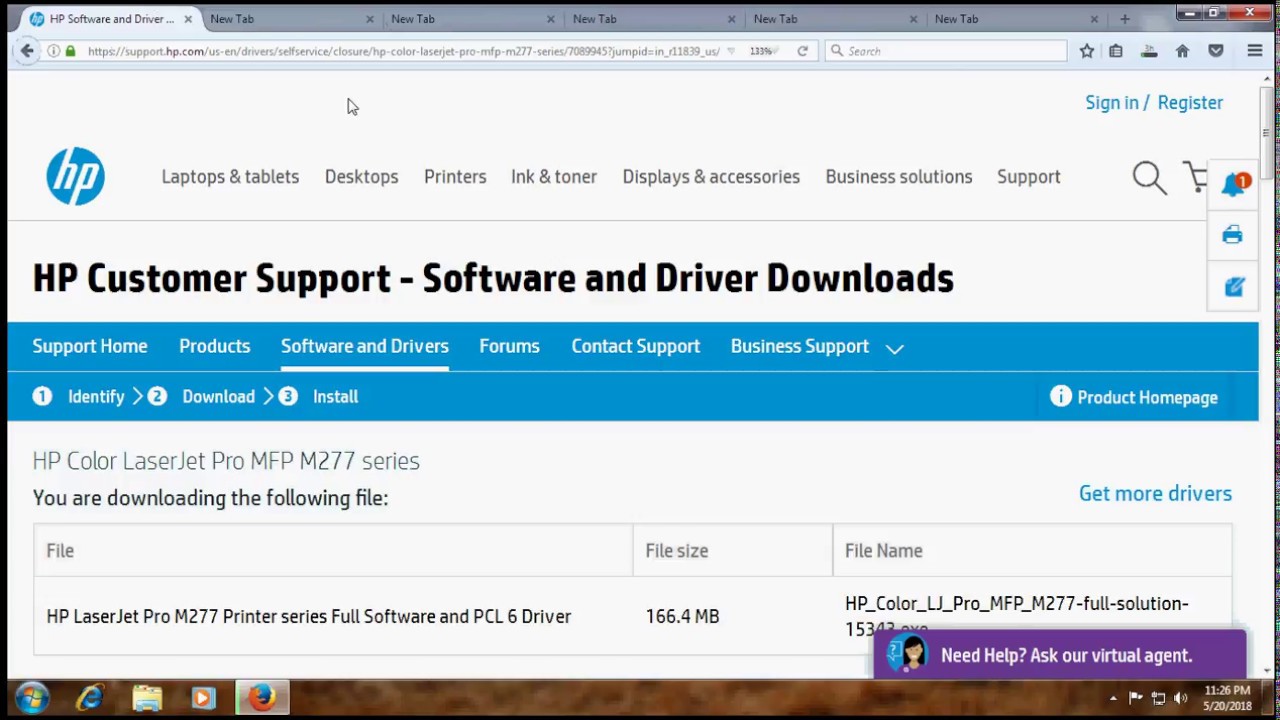Click the volume speaker tray icon
This screenshot has height=720, width=1280.
[1181, 698]
